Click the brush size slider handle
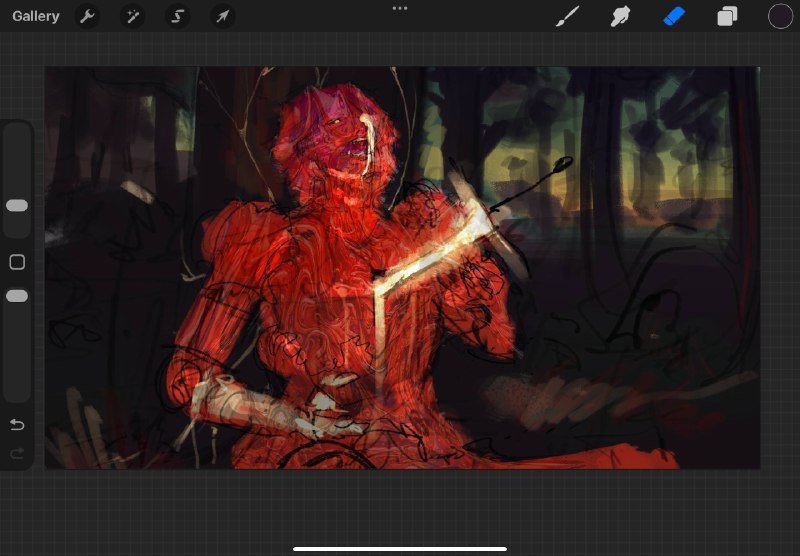Image resolution: width=800 pixels, height=556 pixels. [x=17, y=206]
